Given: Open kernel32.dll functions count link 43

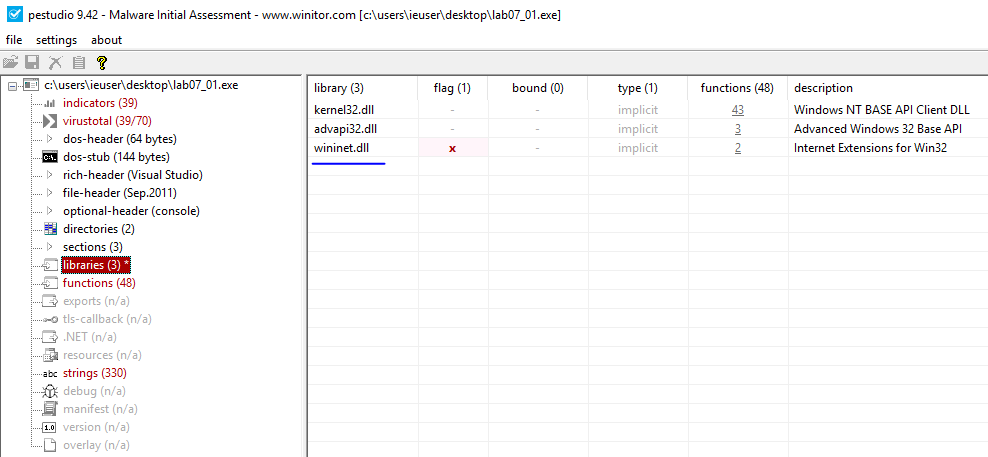Looking at the screenshot, I should [738, 110].
